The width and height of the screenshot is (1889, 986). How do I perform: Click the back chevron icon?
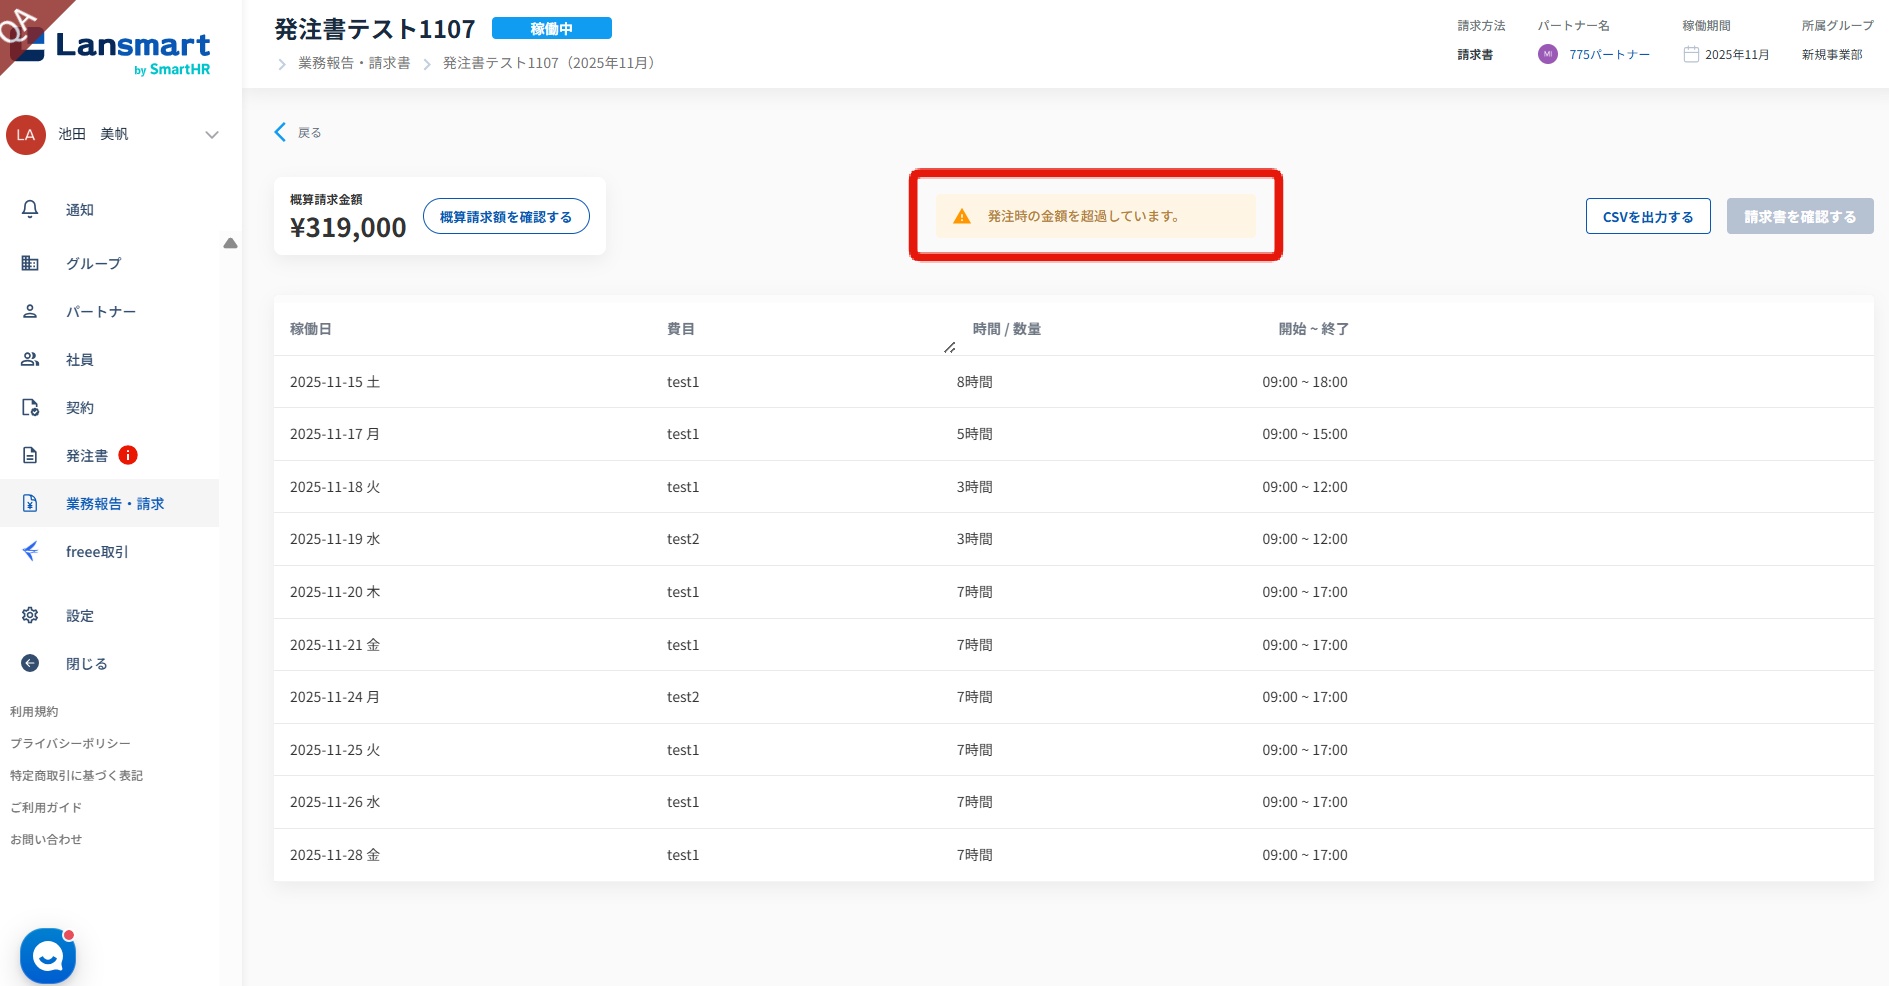pyautogui.click(x=280, y=132)
